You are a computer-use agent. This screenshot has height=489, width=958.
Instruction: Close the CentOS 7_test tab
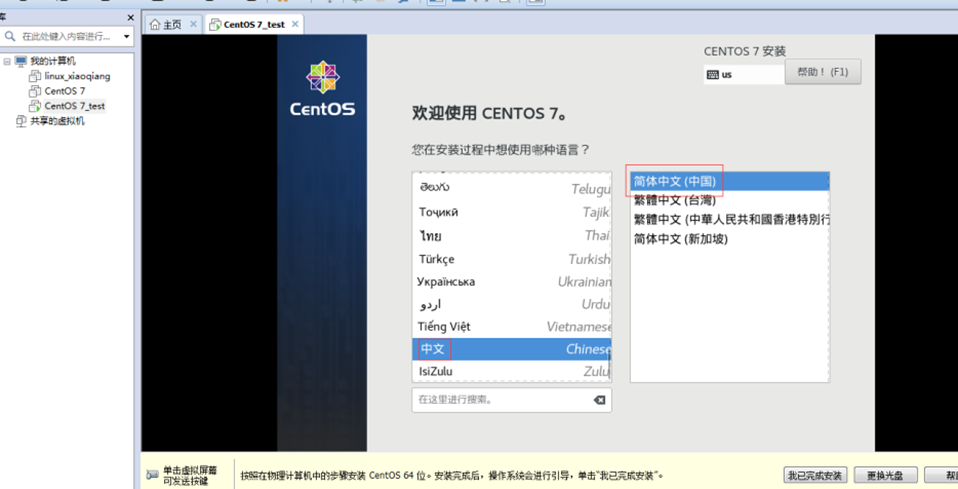pyautogui.click(x=295, y=24)
